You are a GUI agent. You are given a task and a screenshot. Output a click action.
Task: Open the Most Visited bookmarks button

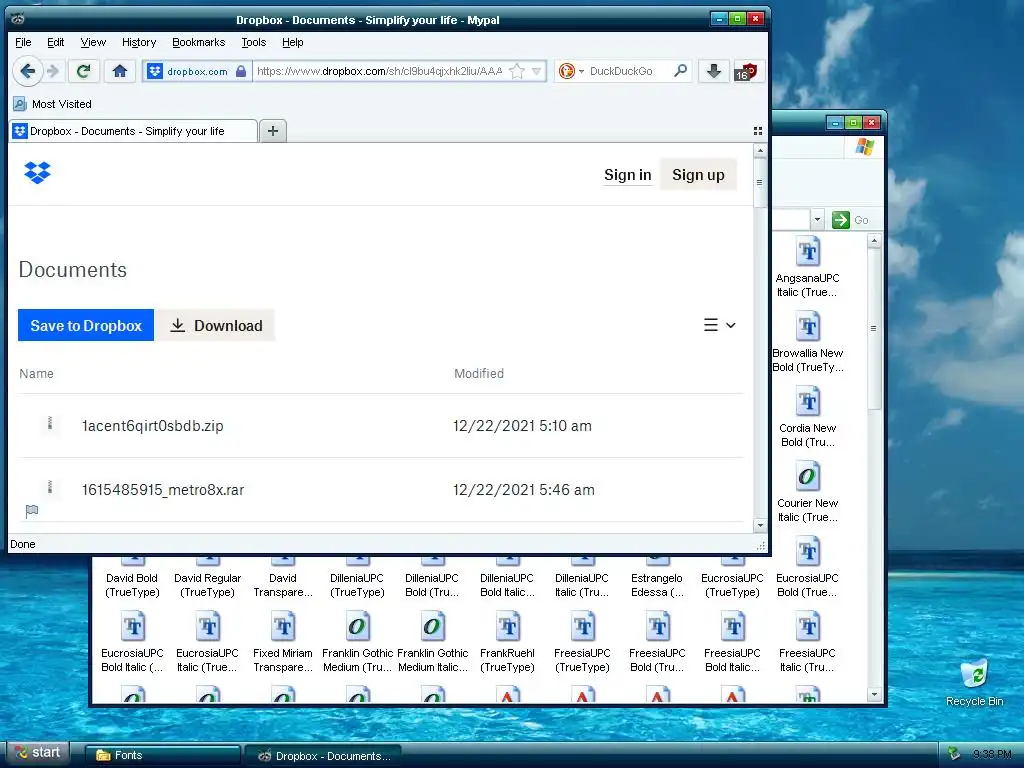tap(53, 104)
